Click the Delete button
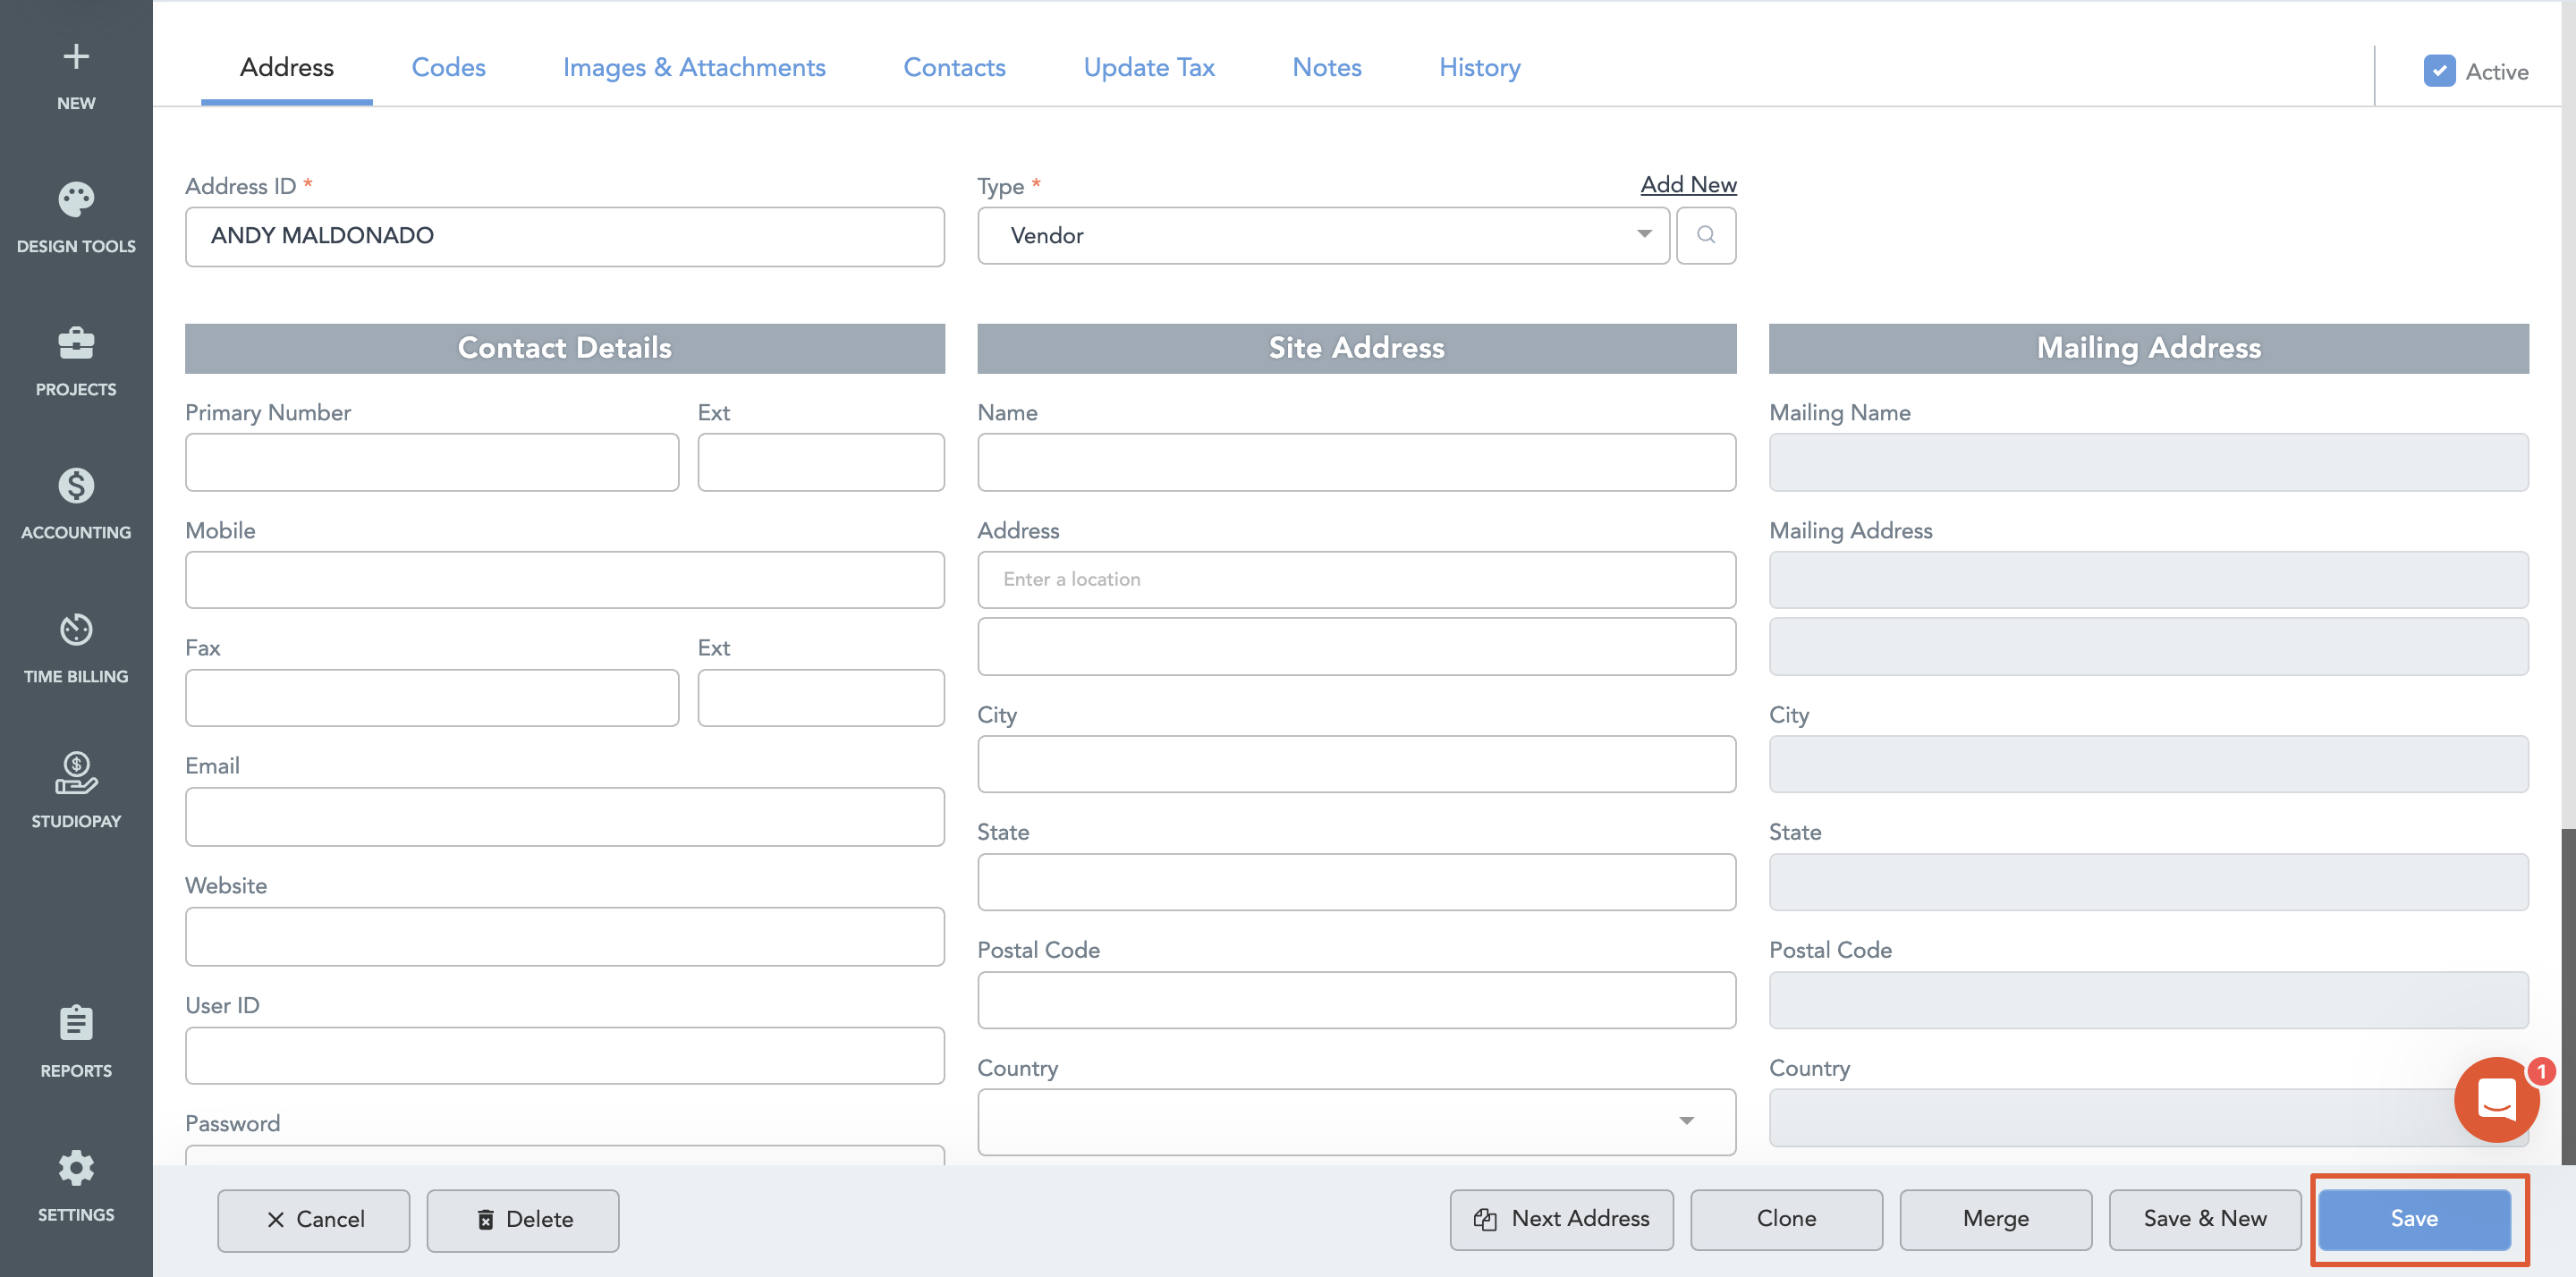Viewport: 2576px width, 1277px height. (x=523, y=1219)
